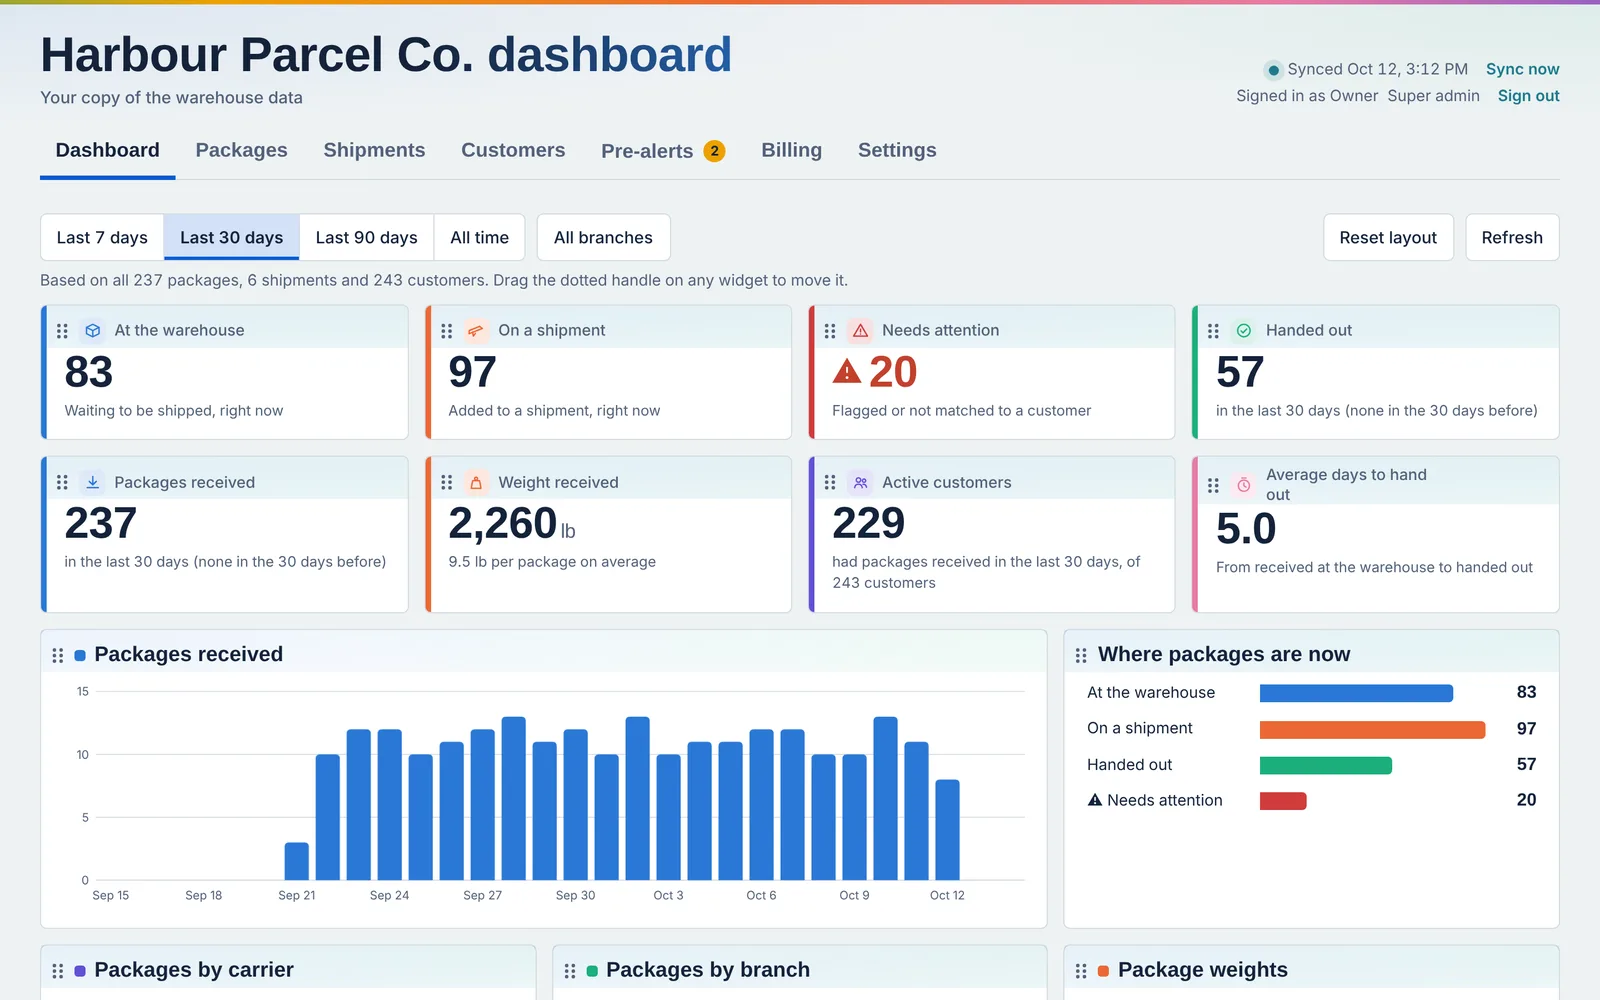Click the Packages received download icon
Viewport: 1600px width, 1000px height.
pyautogui.click(x=93, y=482)
